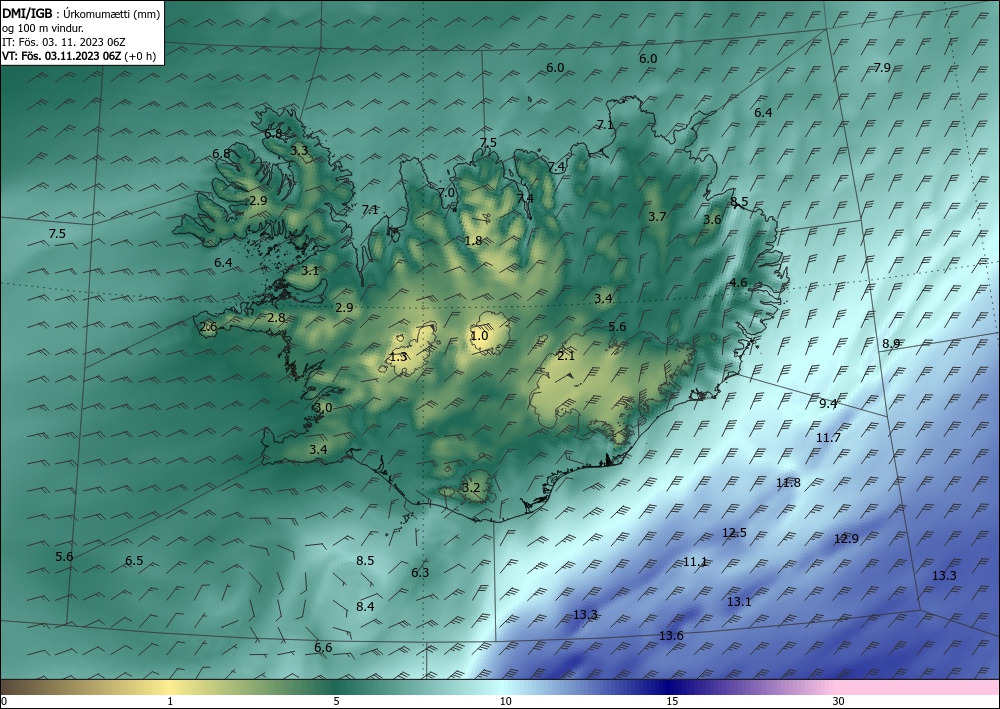The width and height of the screenshot is (1000, 709).
Task: Click the 2.8 value on Snæfellsnes peninsula
Action: click(x=276, y=317)
